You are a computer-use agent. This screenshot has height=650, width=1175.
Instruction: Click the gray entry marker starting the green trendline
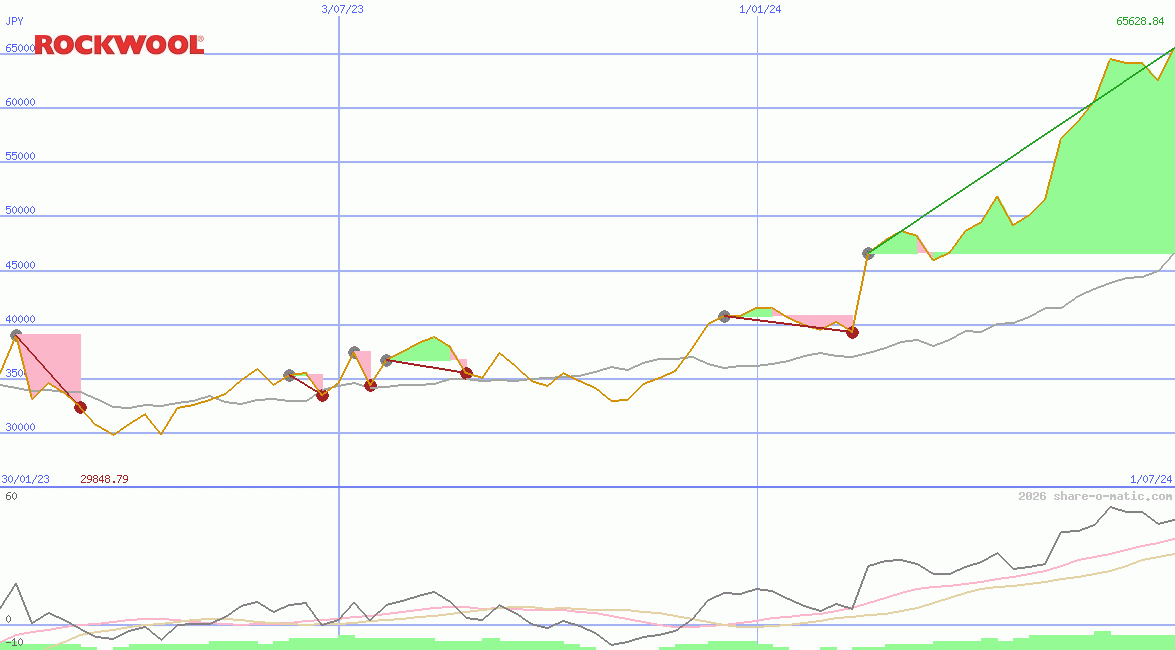pyautogui.click(x=868, y=253)
